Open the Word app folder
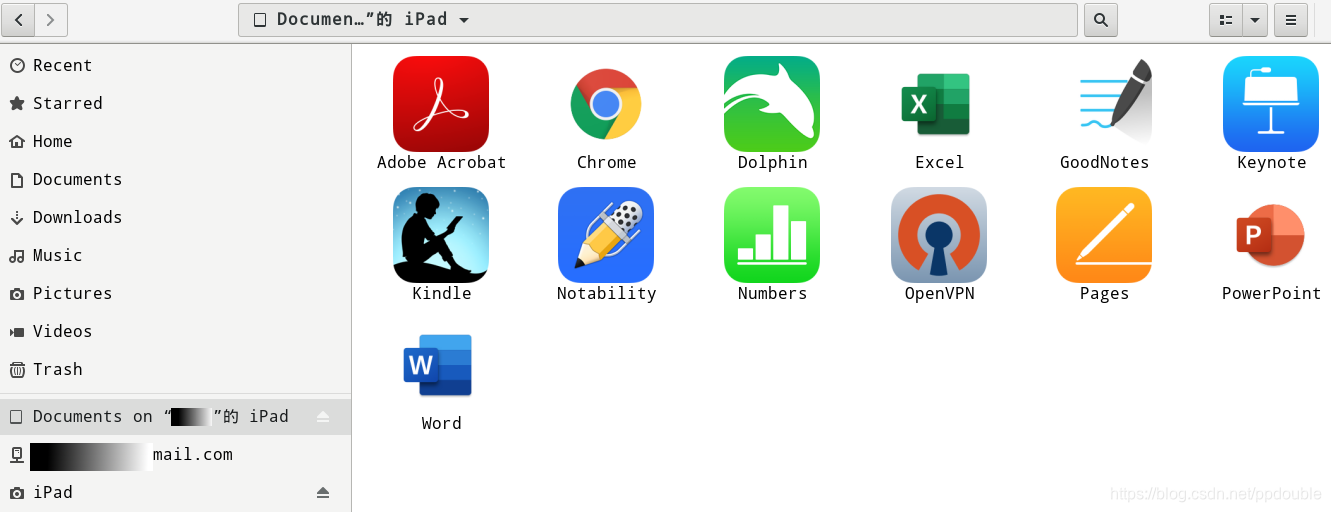 [438, 365]
